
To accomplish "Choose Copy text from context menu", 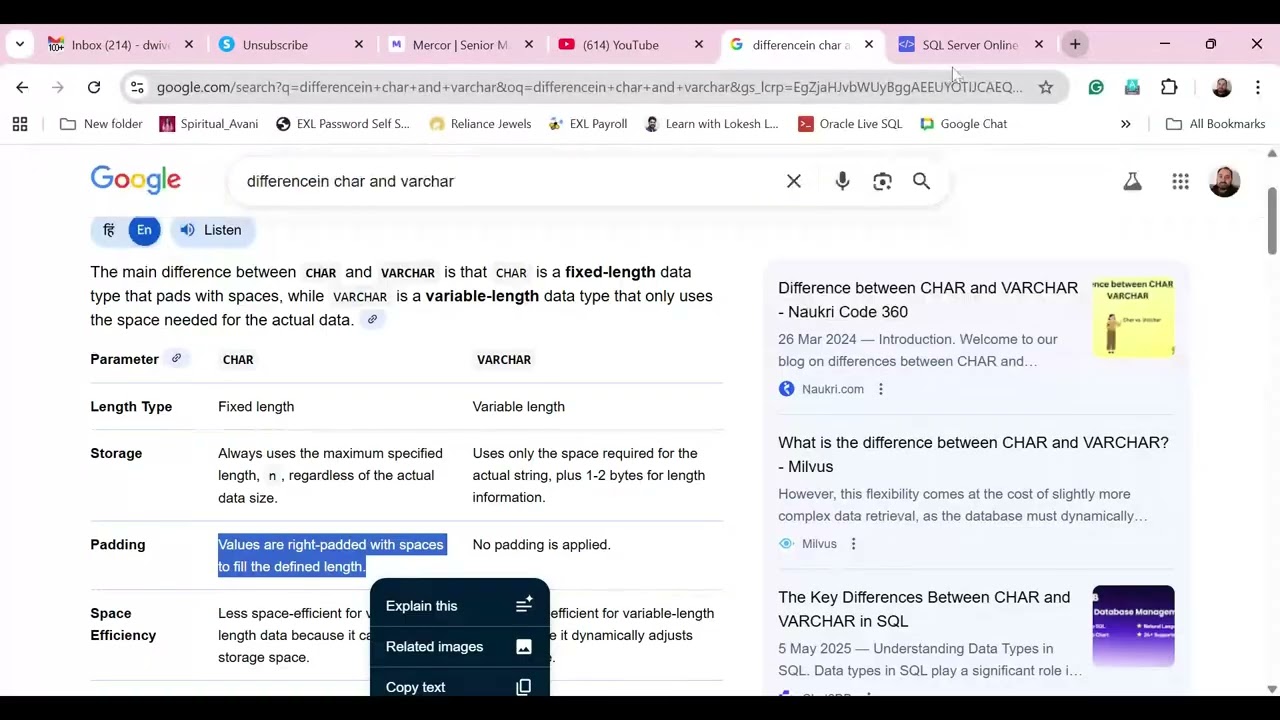I will tap(460, 686).
